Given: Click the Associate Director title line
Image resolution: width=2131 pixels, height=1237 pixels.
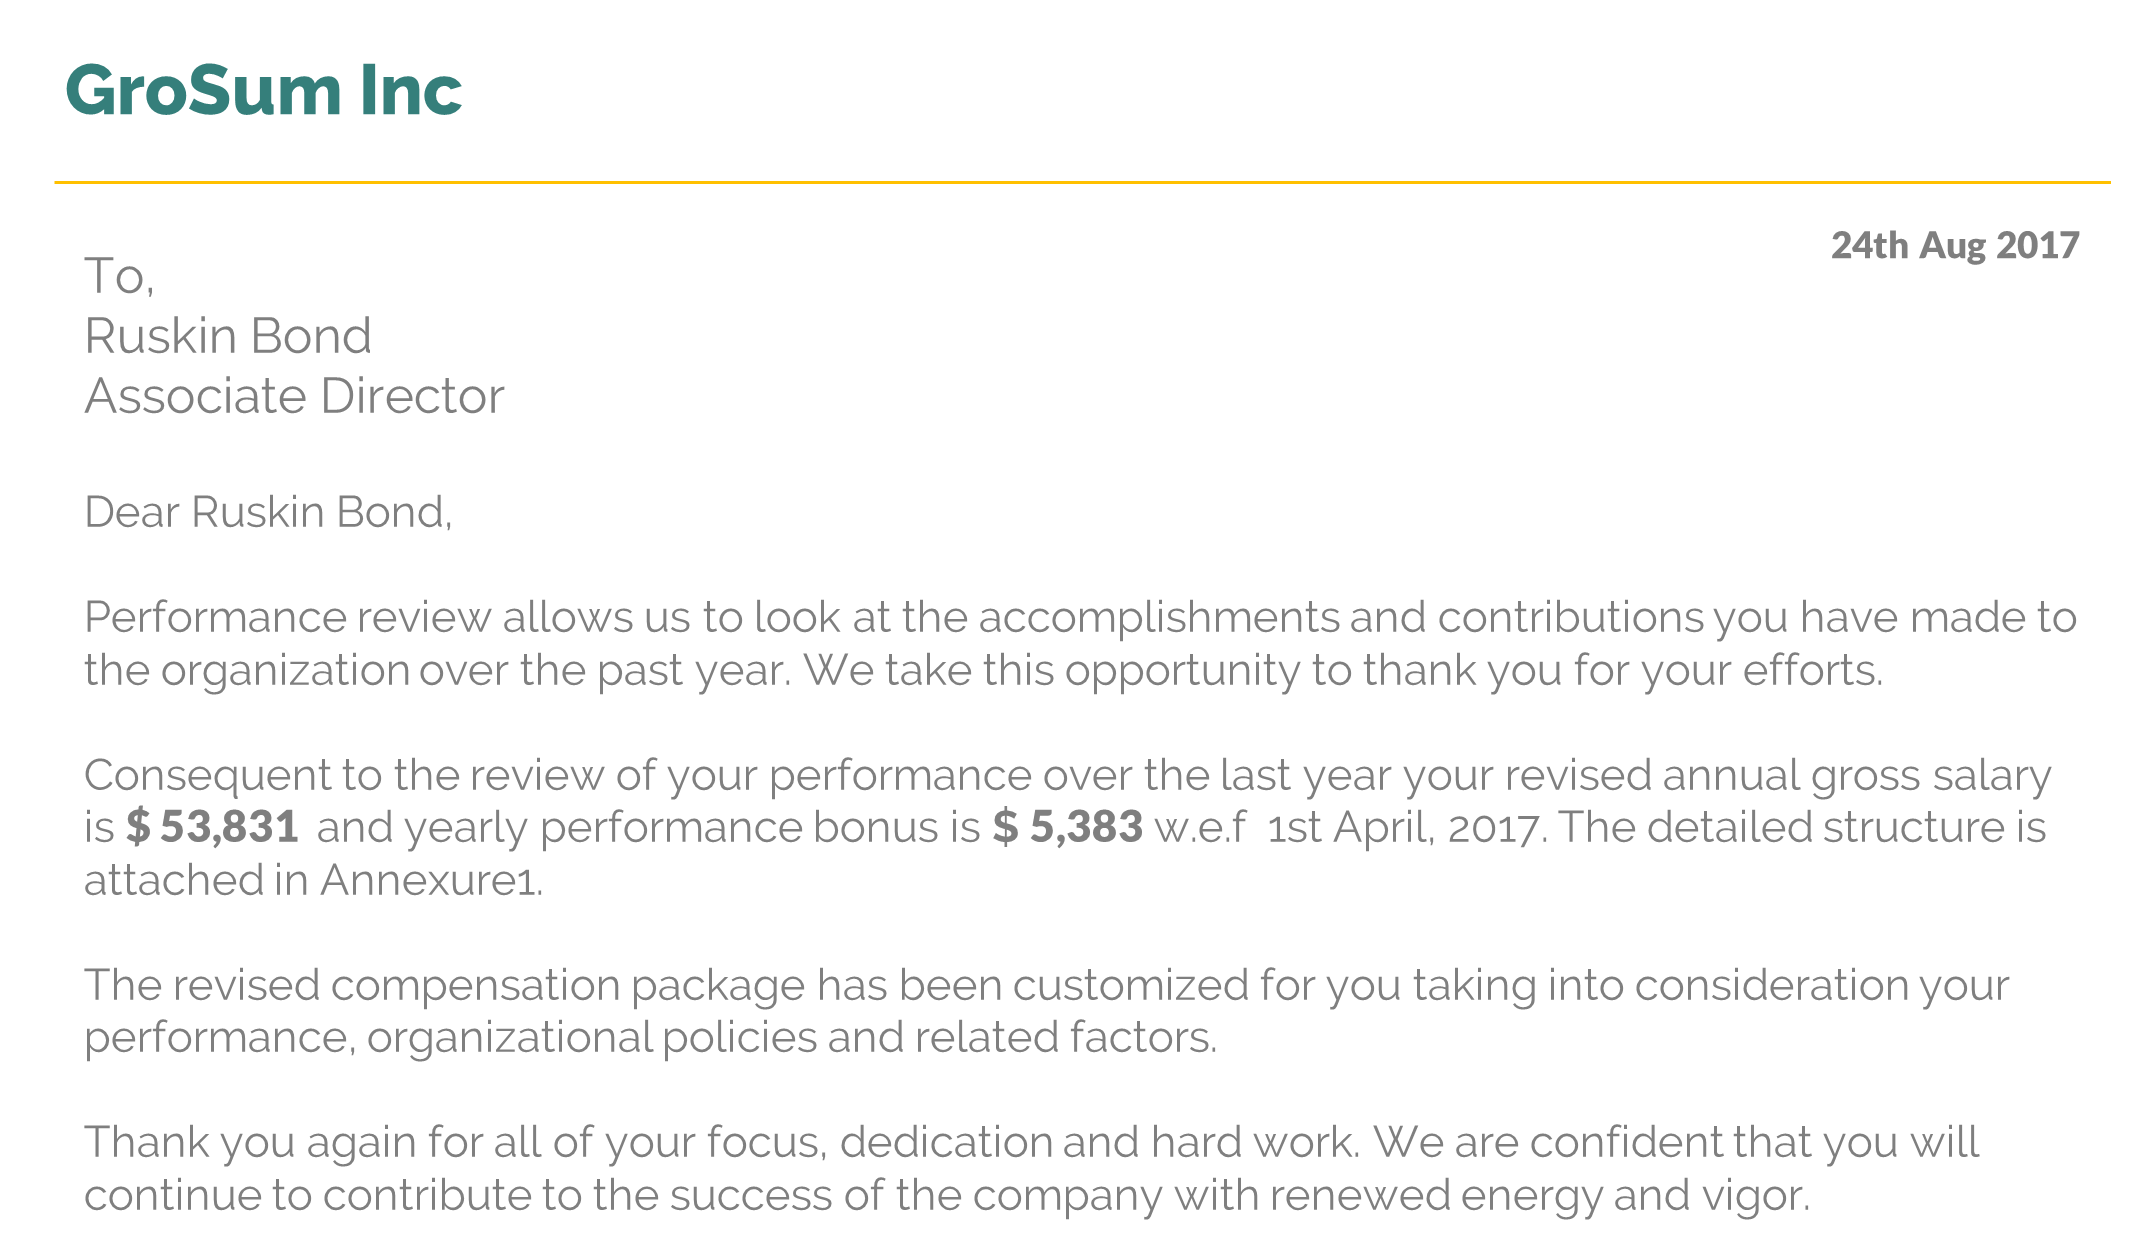Looking at the screenshot, I should (x=294, y=396).
